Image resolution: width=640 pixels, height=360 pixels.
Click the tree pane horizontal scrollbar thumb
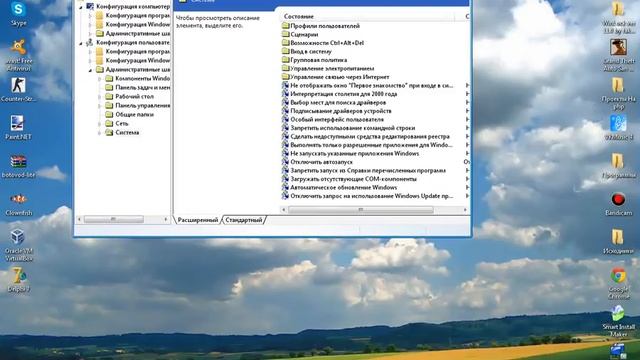point(113,219)
